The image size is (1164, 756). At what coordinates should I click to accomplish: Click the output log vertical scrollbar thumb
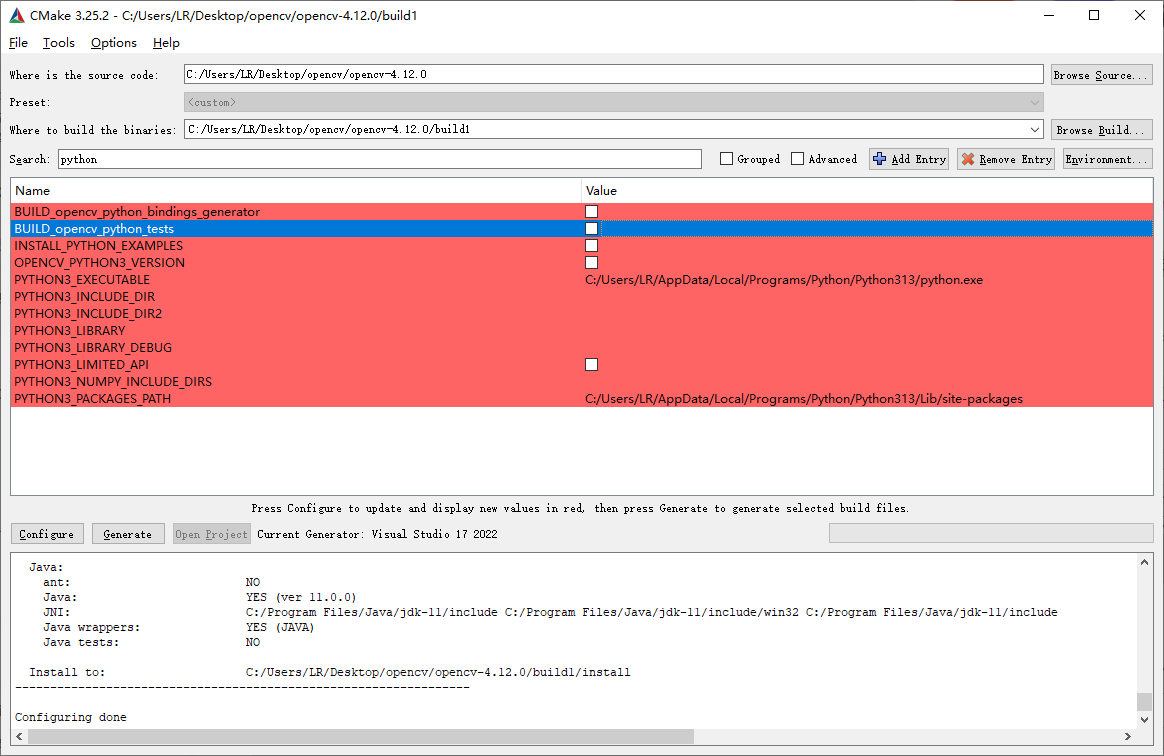pos(1145,702)
